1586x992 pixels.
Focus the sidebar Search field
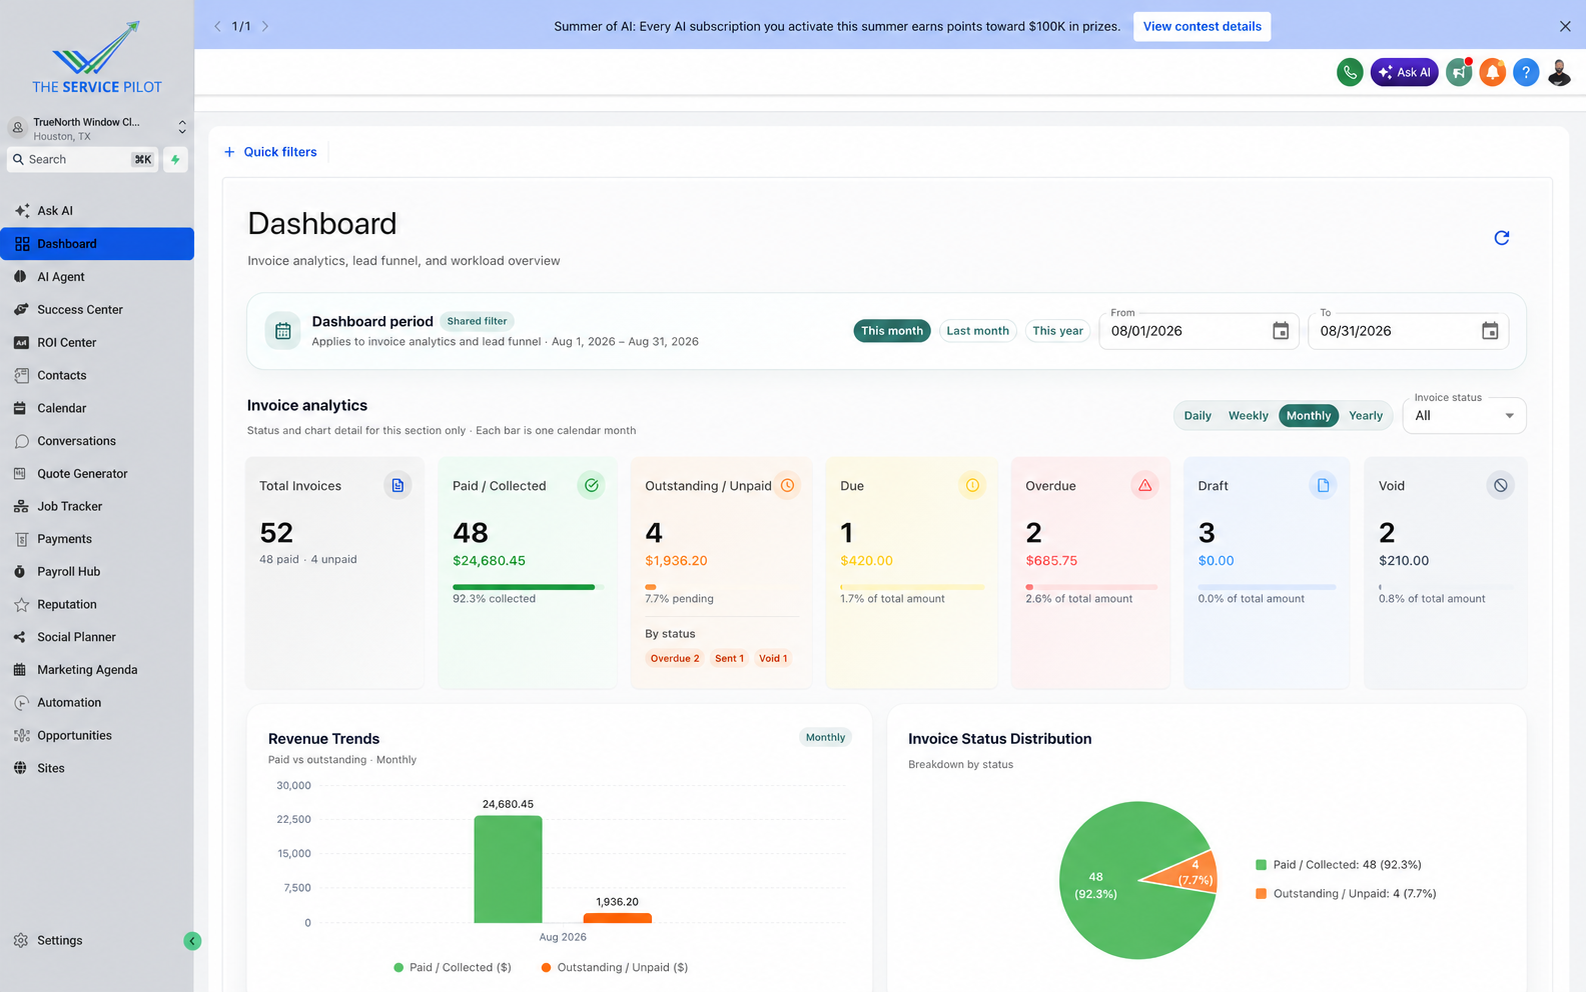[83, 159]
